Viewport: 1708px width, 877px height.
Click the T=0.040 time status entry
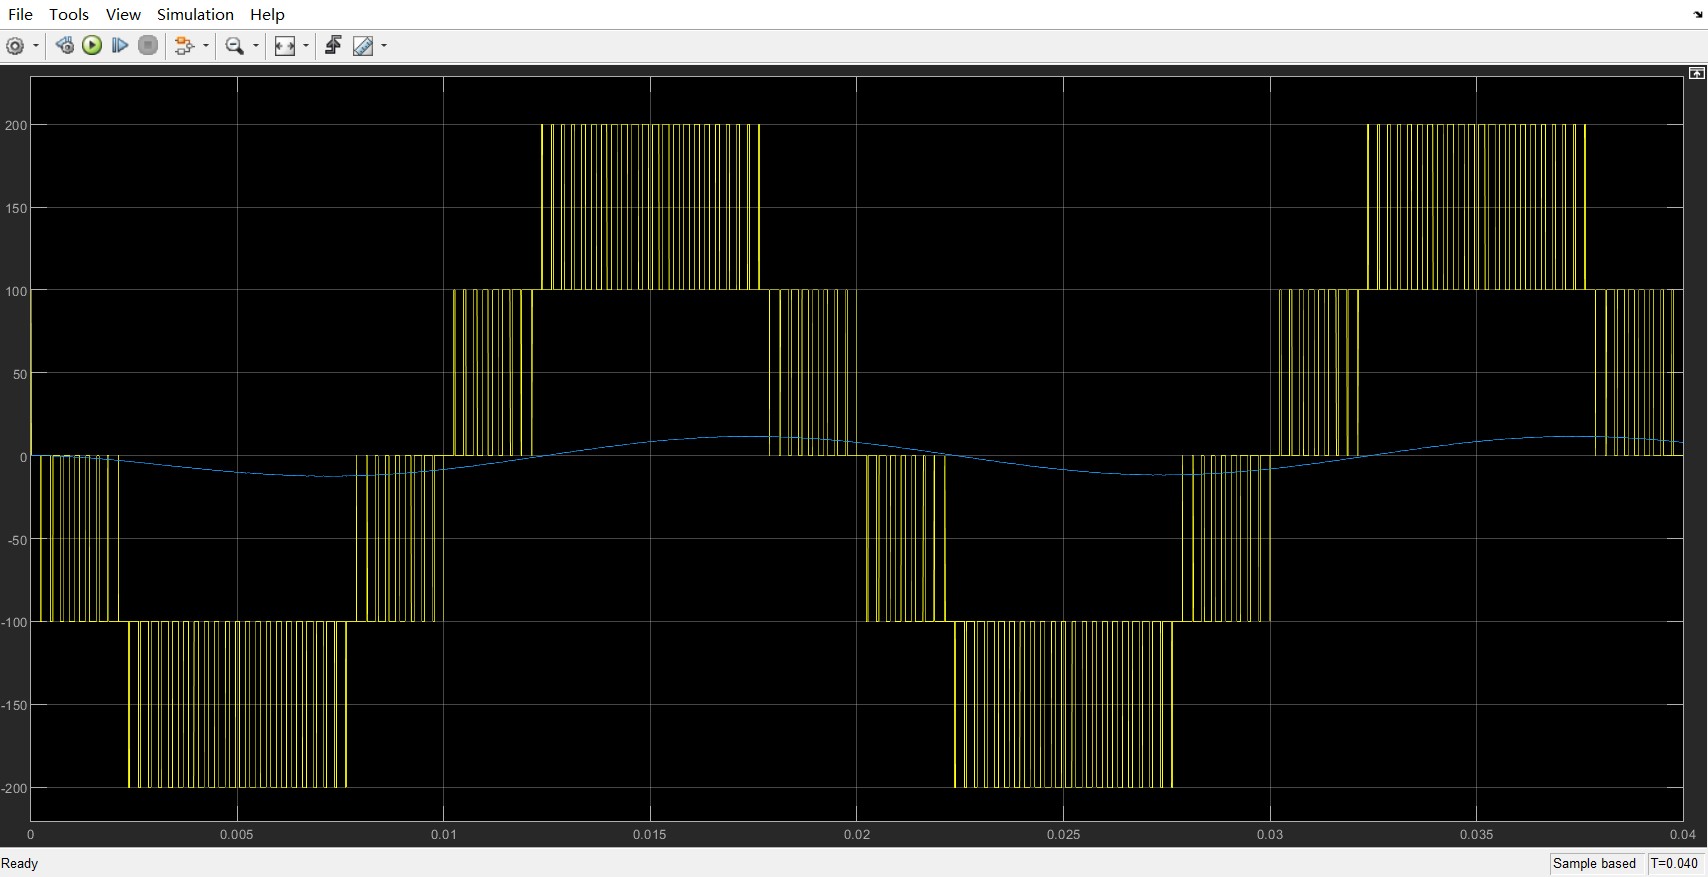tap(1674, 863)
